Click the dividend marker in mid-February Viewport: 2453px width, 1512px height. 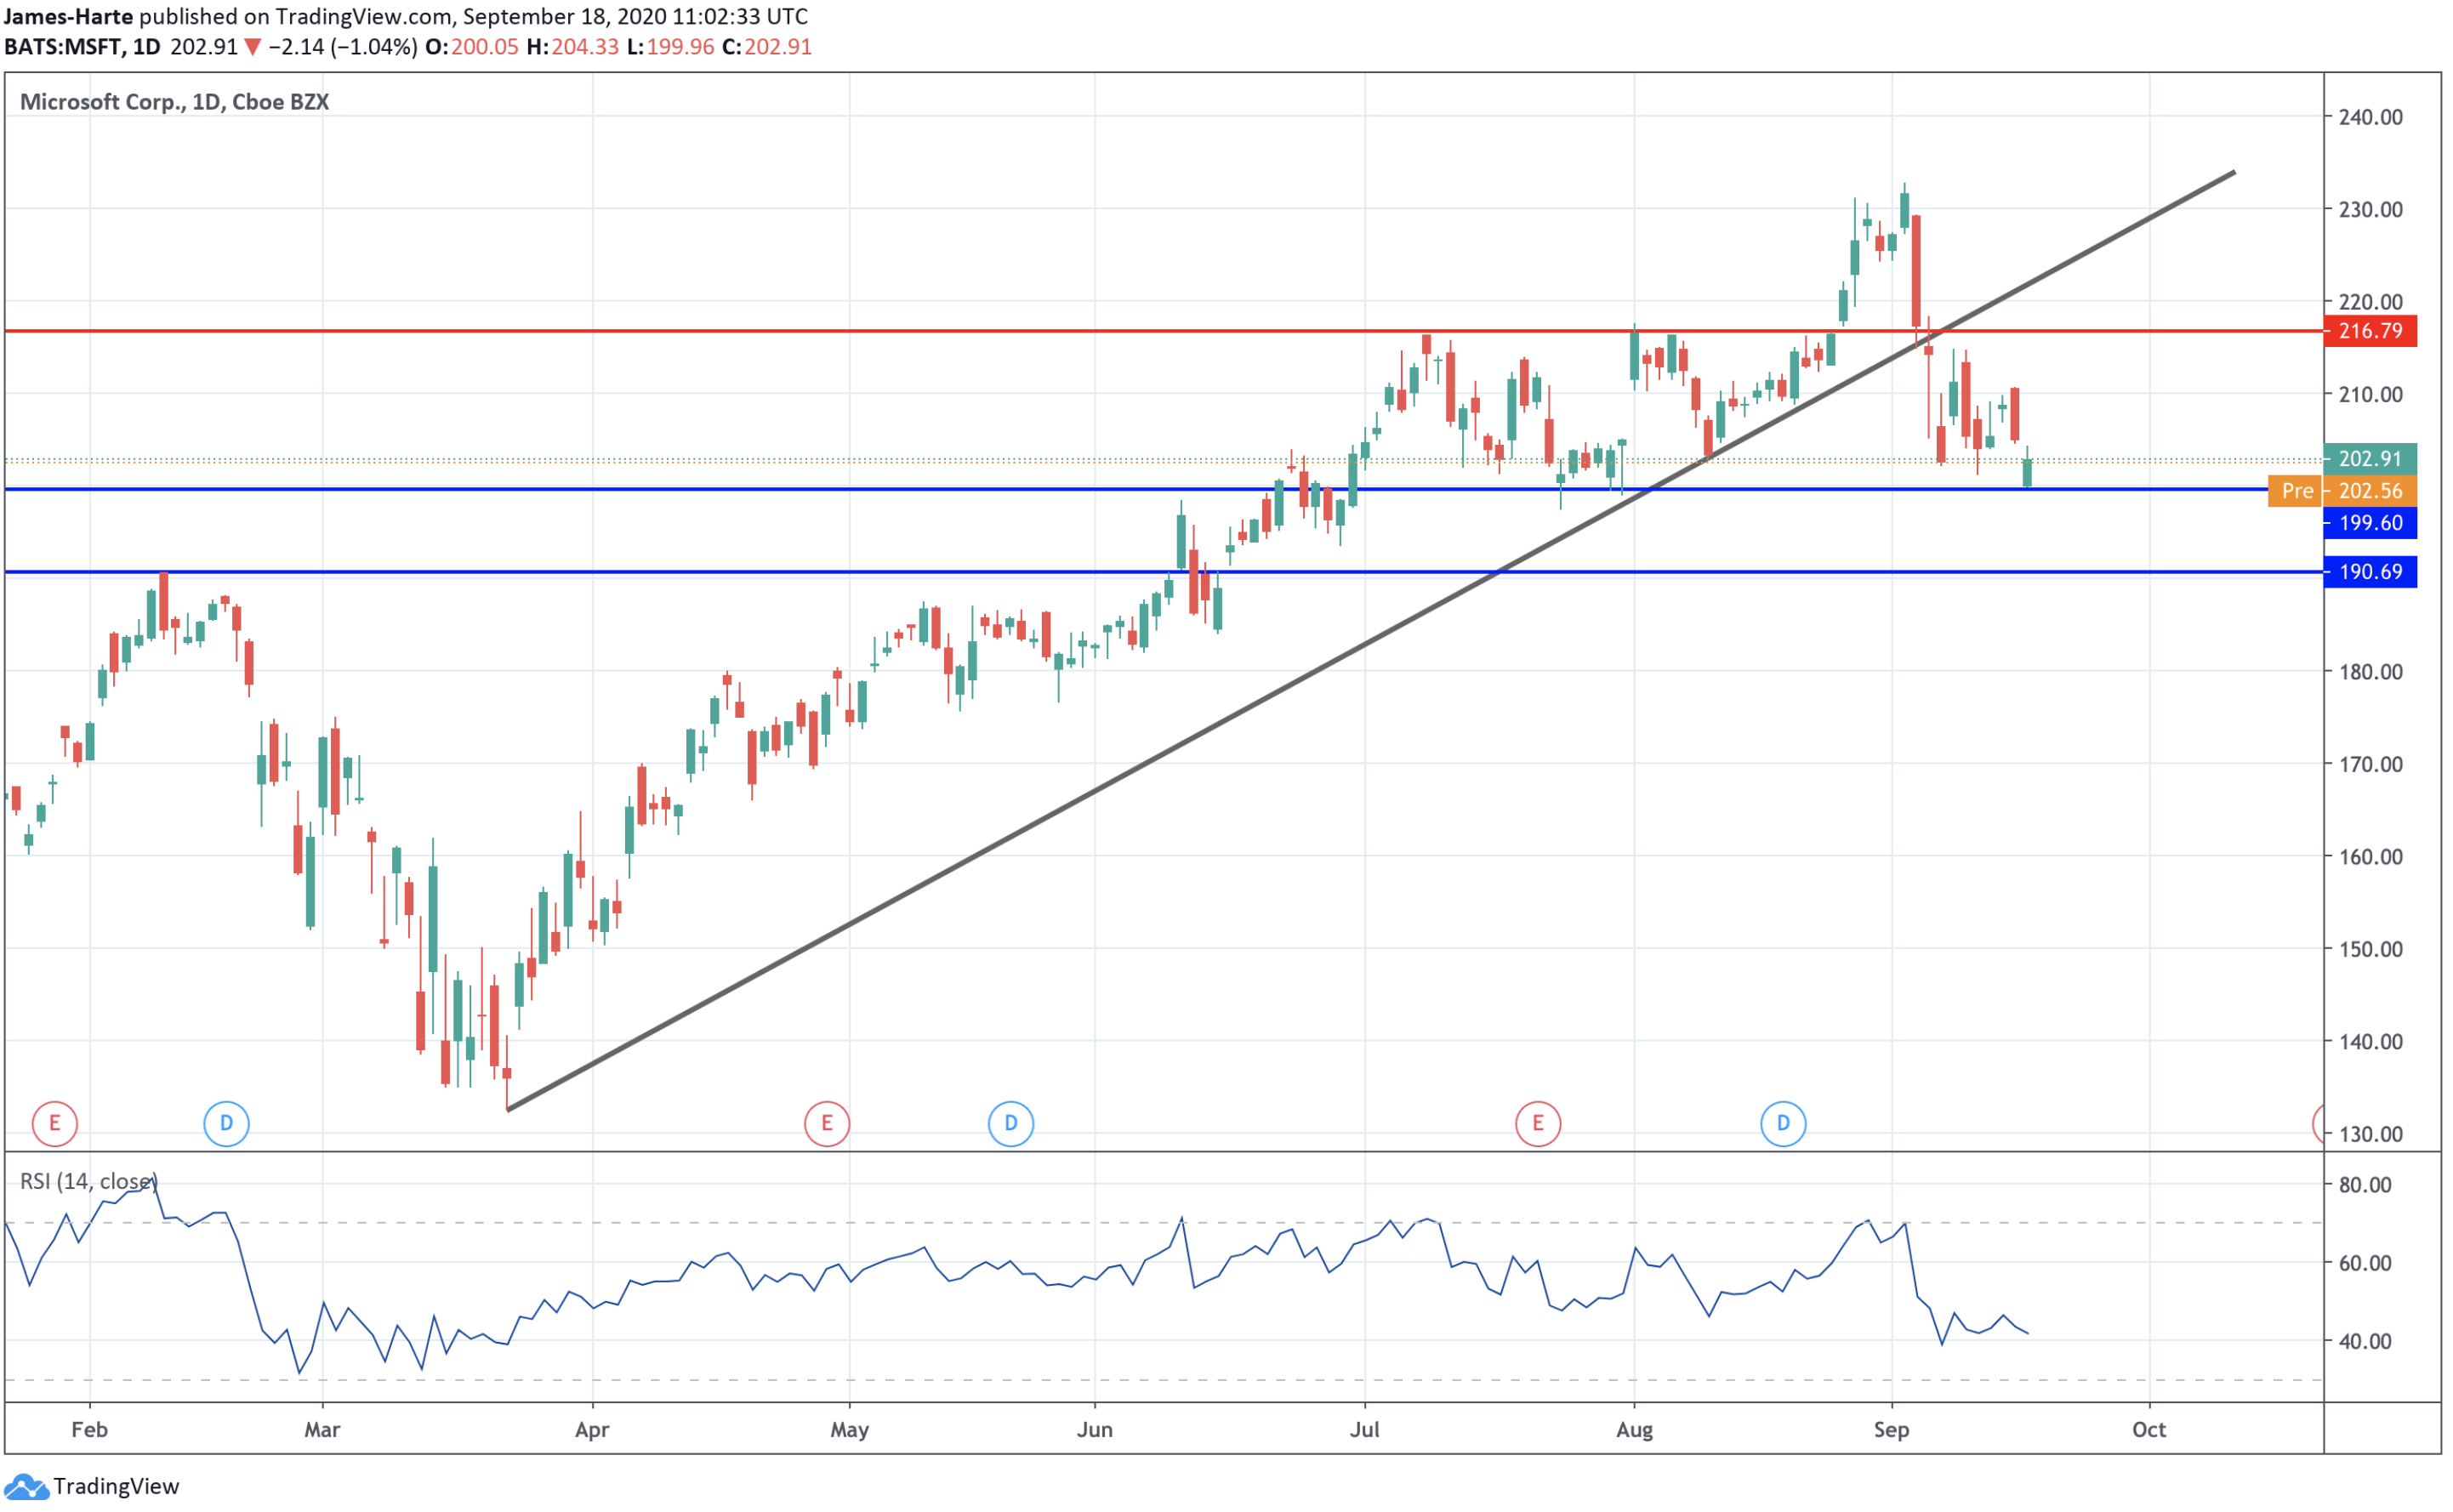click(226, 1124)
